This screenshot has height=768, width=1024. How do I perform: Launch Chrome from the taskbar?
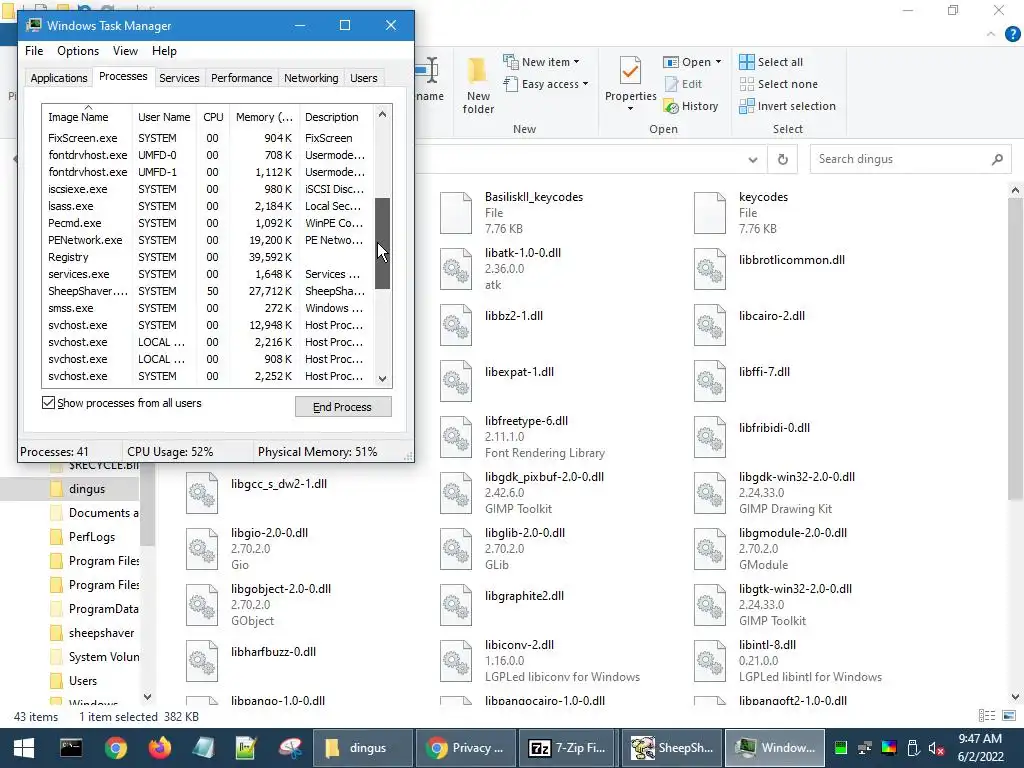[x=116, y=748]
